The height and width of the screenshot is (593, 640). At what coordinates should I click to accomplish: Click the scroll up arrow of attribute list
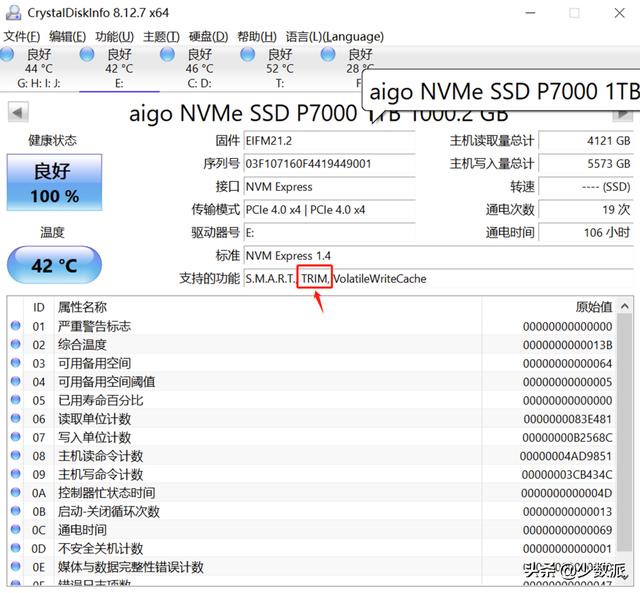[x=625, y=306]
